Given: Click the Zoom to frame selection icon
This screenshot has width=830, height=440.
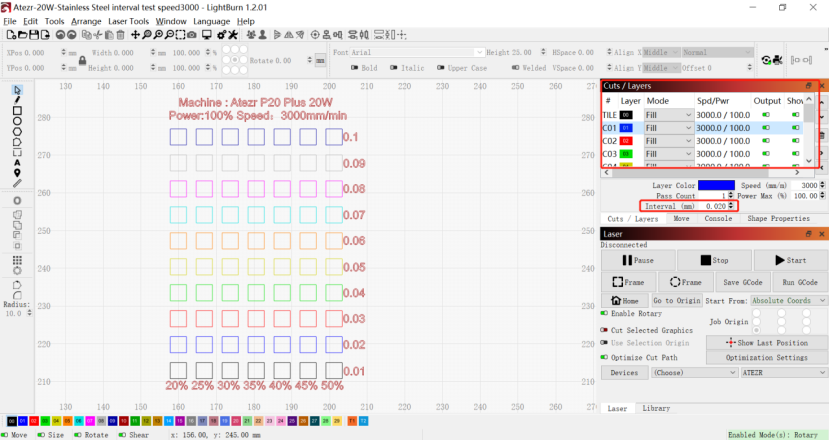Looking at the screenshot, I should pos(181,35).
